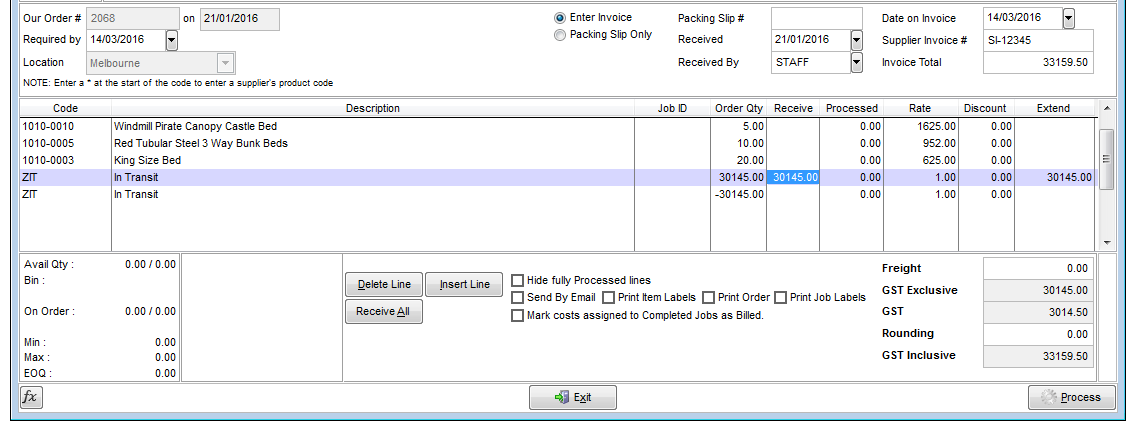Select Enter Invoice radio option
Screen dimensions: 1136x431
pos(560,17)
